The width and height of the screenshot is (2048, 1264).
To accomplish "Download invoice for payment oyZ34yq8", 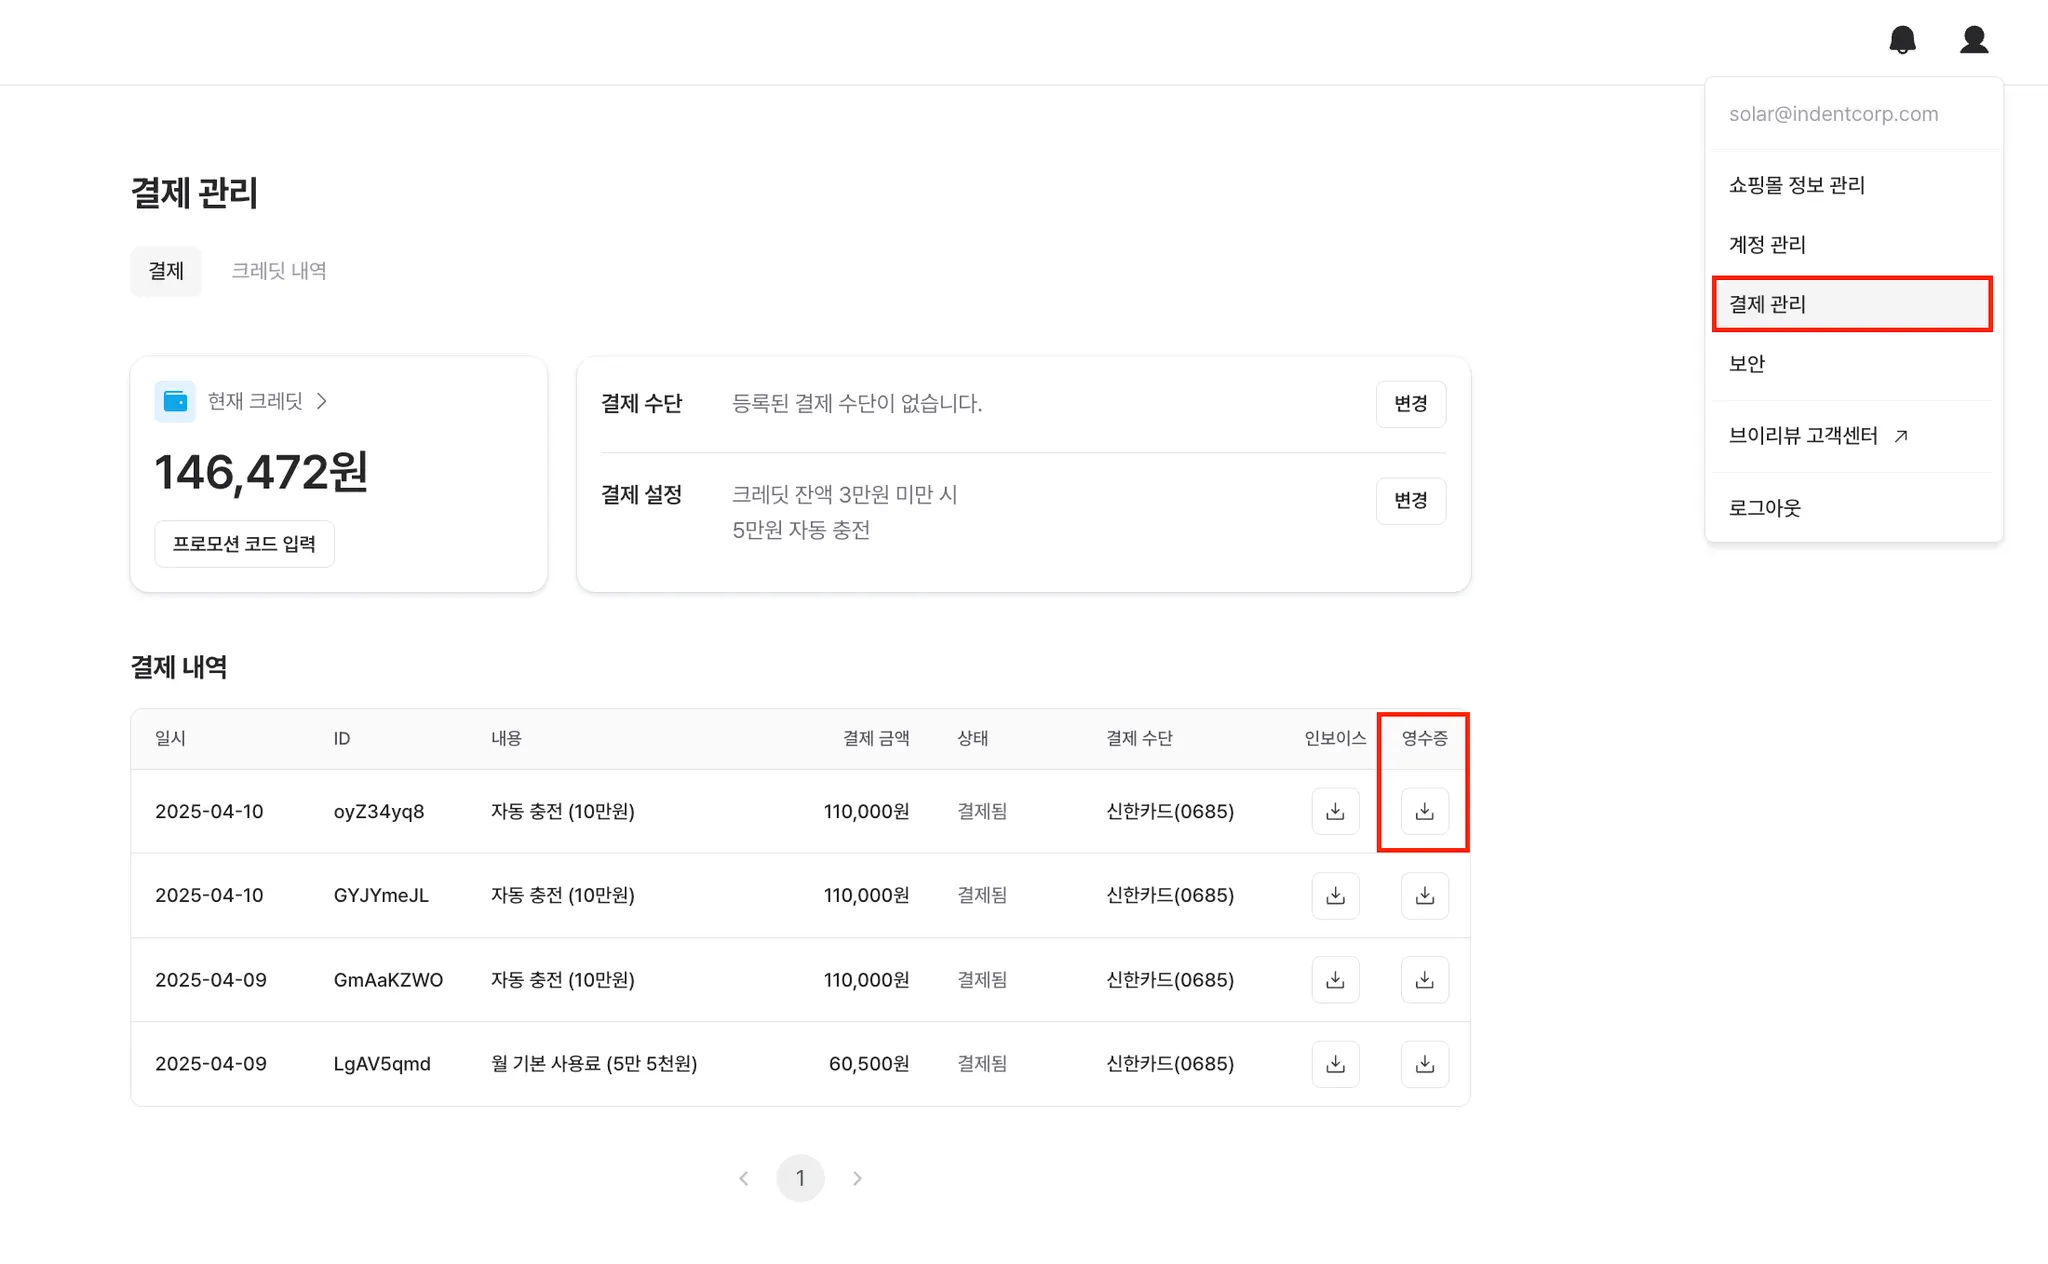I will coord(1335,811).
